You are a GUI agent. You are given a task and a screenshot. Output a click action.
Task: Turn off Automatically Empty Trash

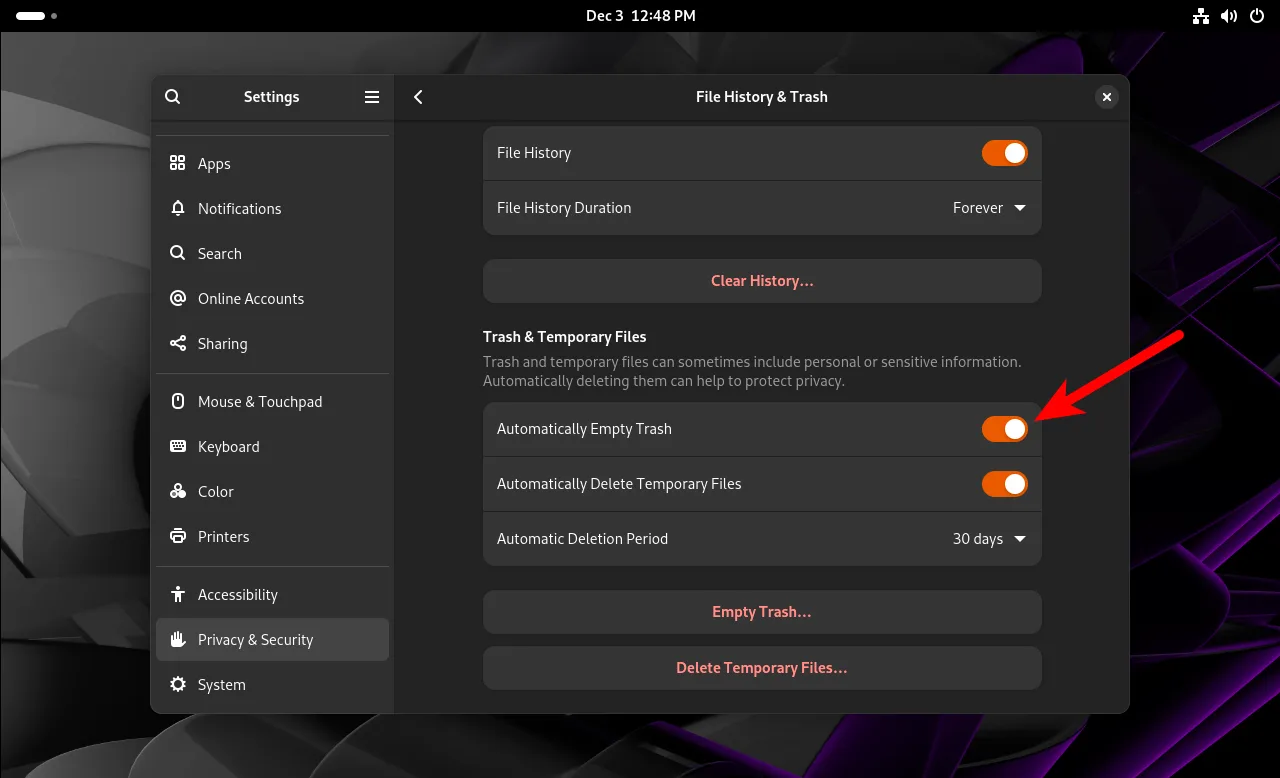pos(1004,429)
